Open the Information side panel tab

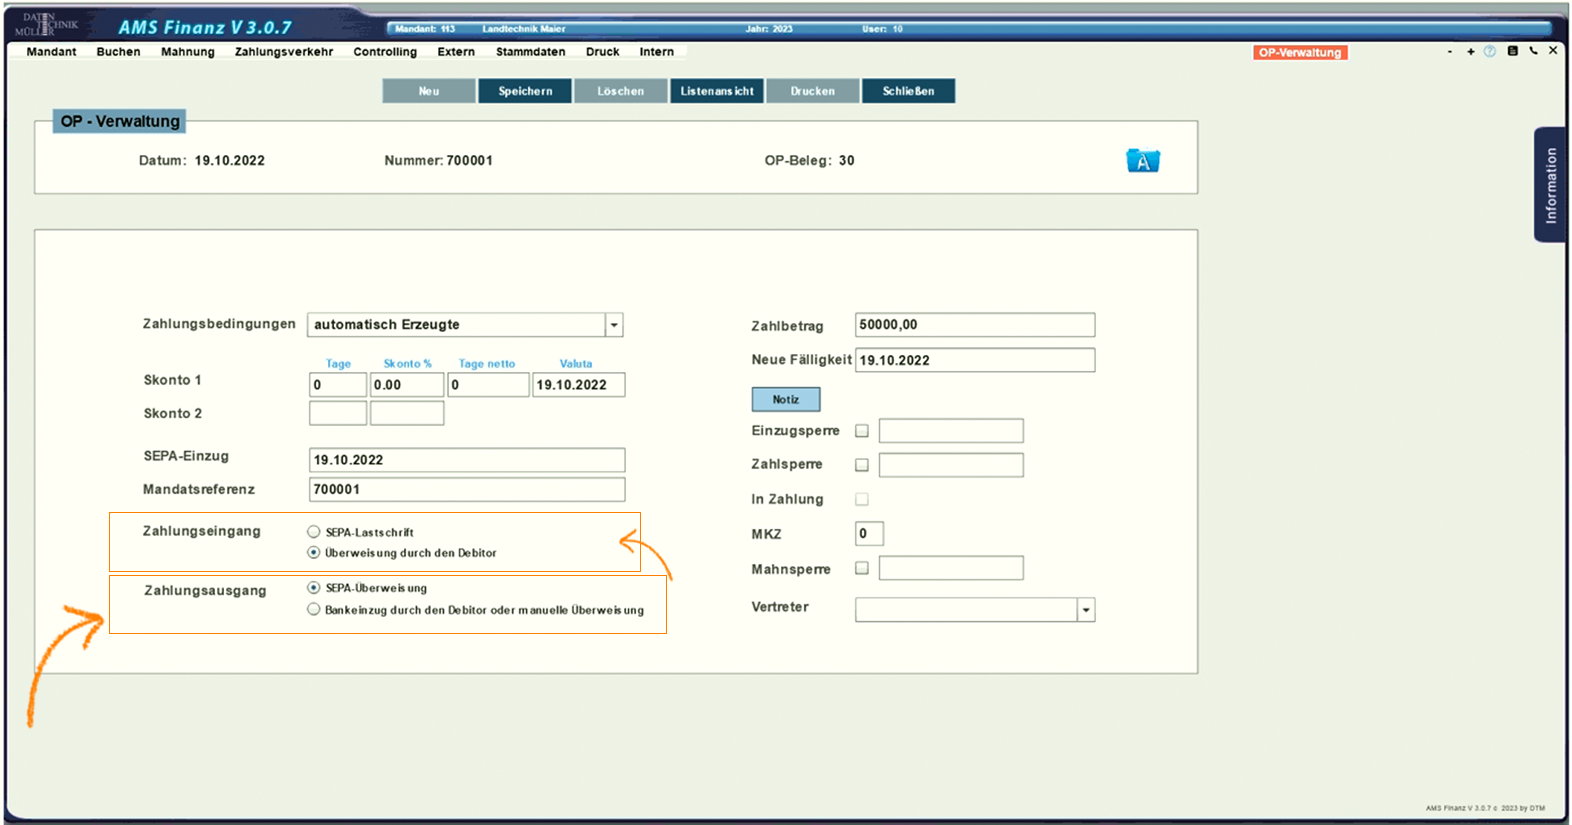(x=1550, y=185)
